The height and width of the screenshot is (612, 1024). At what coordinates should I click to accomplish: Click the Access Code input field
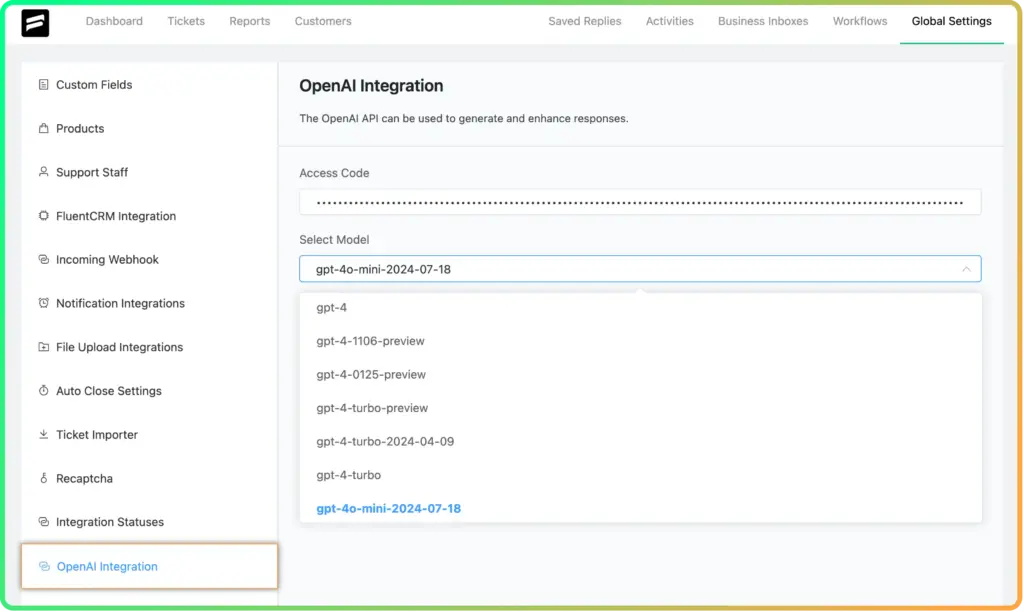(x=640, y=202)
